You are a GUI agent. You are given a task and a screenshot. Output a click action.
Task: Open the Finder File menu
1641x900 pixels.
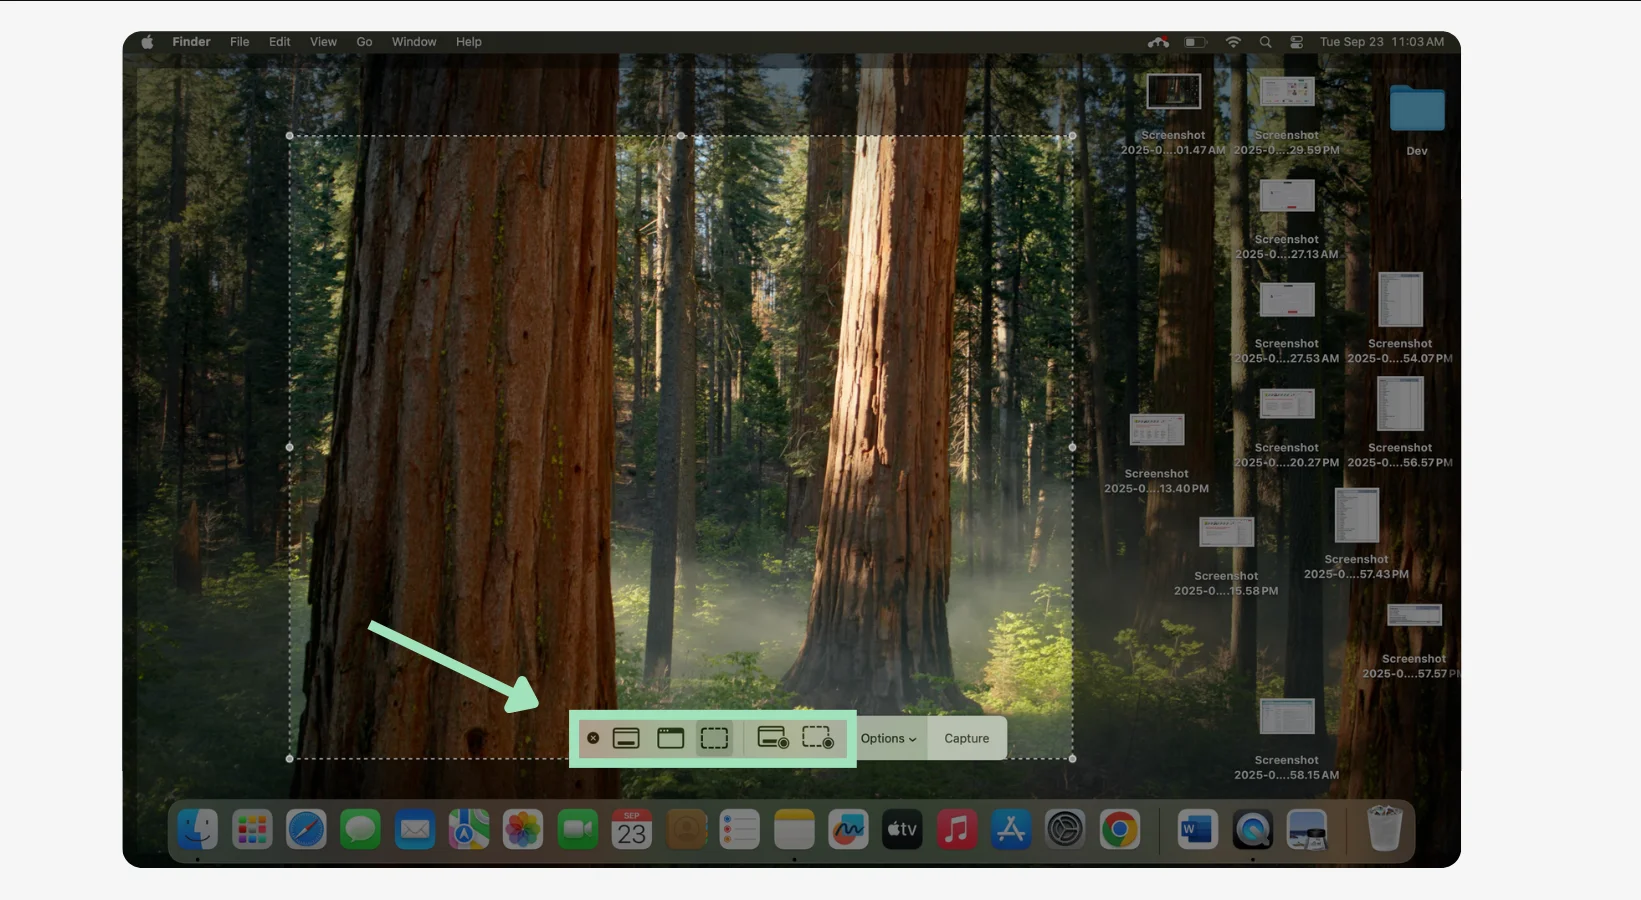tap(239, 42)
